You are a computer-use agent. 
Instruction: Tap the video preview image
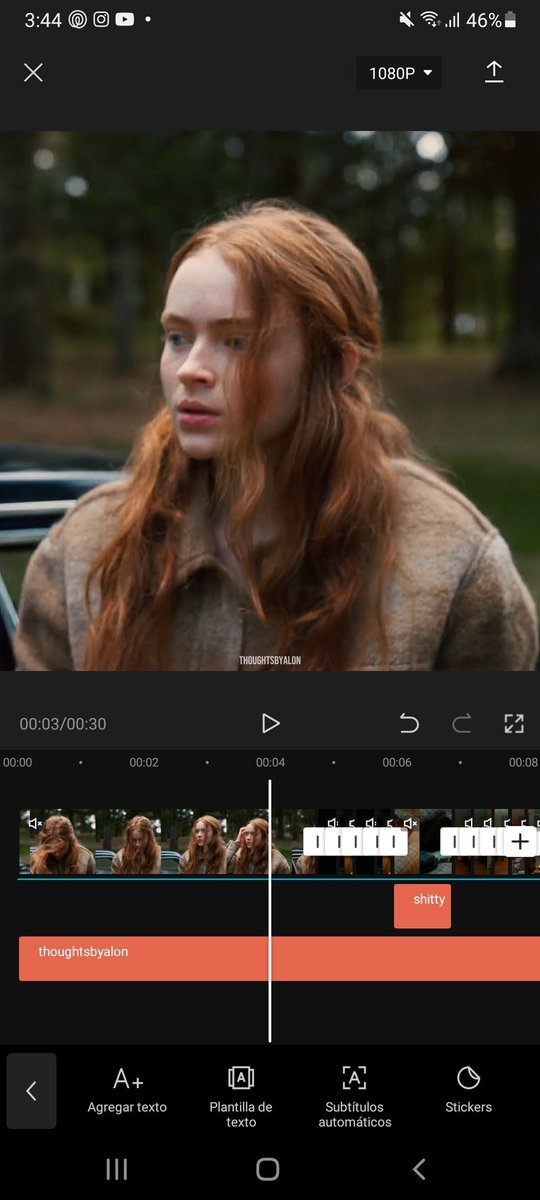(x=270, y=401)
